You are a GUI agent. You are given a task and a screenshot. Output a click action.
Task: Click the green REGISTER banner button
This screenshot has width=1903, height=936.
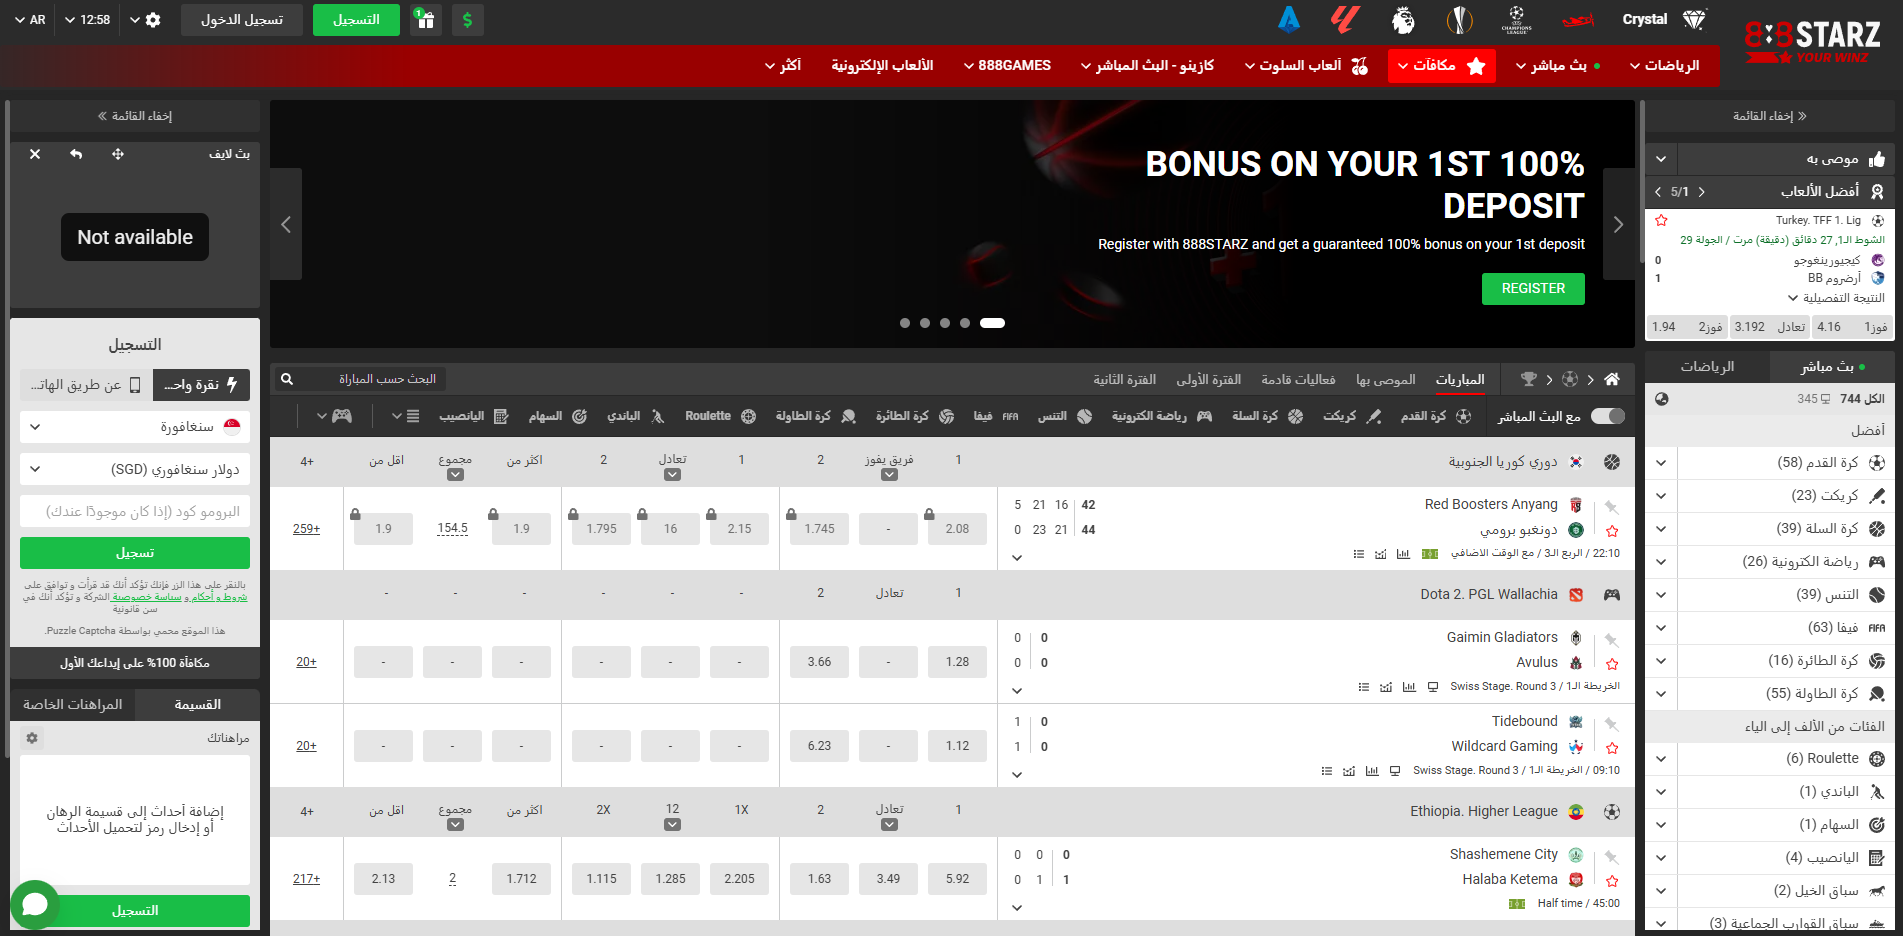pyautogui.click(x=1533, y=289)
